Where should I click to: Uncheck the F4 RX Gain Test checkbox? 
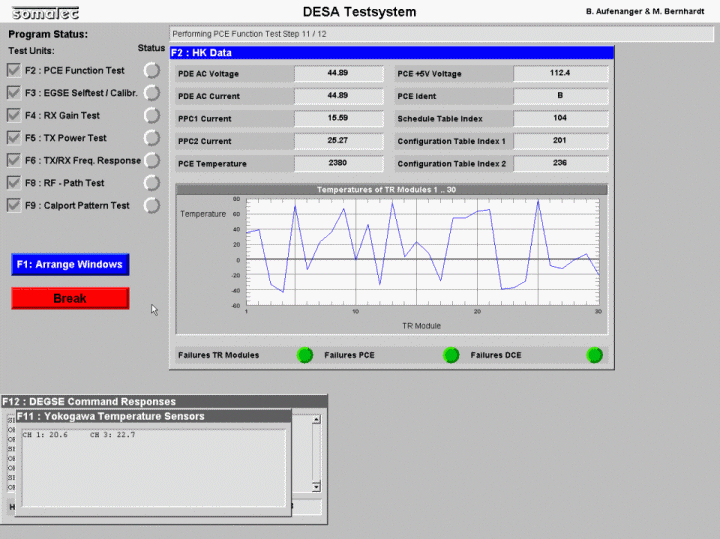pyautogui.click(x=14, y=115)
